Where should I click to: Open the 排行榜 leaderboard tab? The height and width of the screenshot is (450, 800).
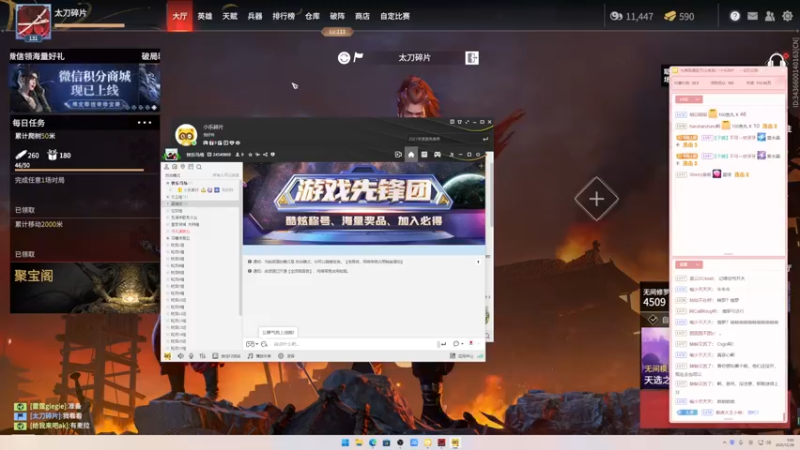284,16
